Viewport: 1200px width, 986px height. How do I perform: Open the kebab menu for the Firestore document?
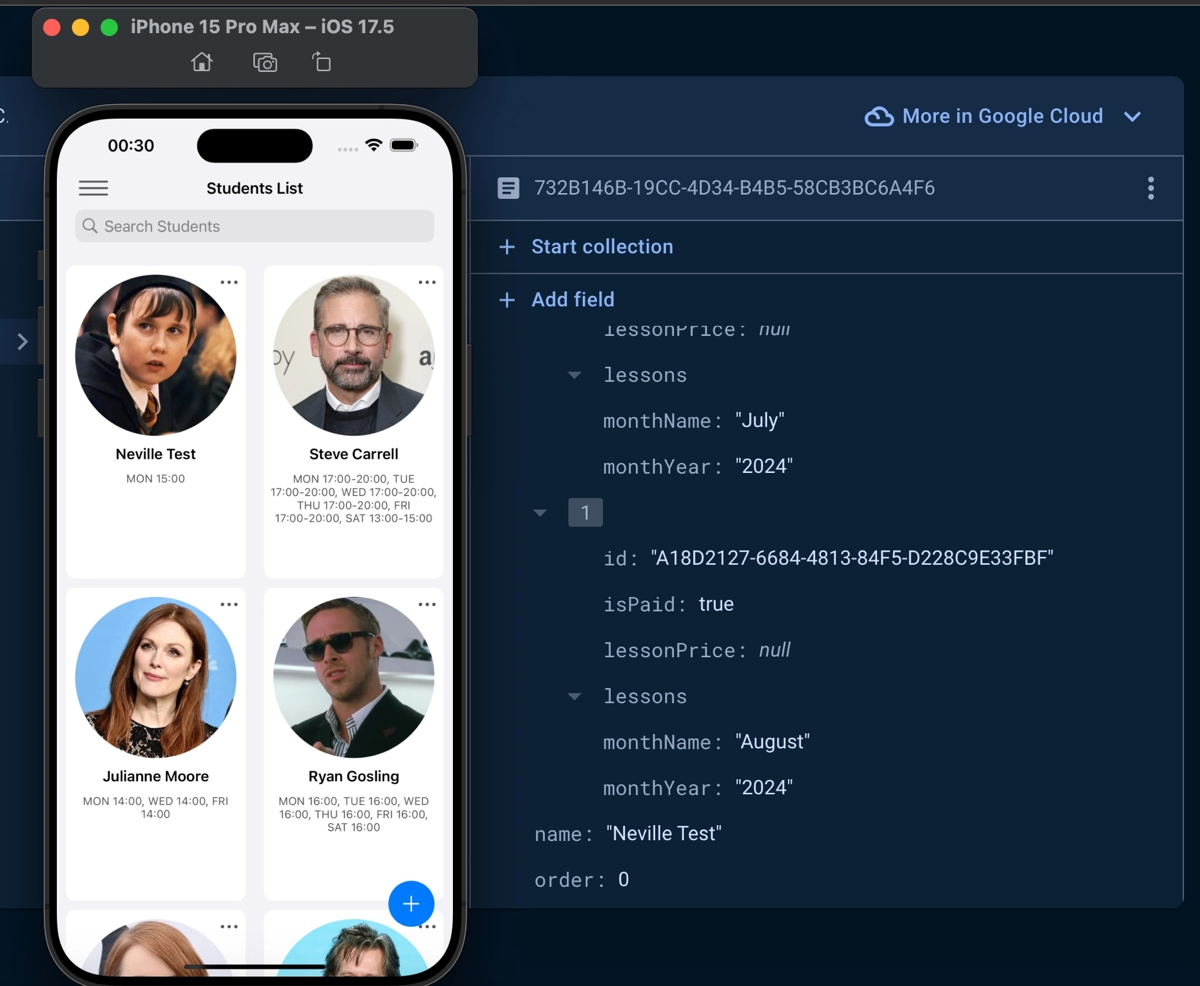(x=1151, y=188)
